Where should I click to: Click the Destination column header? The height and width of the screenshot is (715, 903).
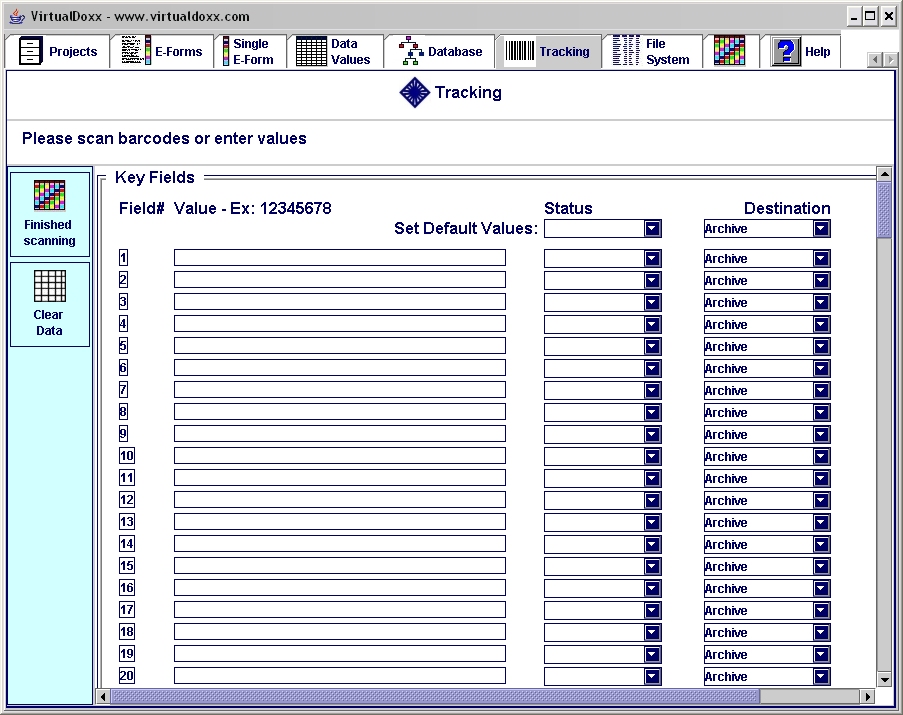tap(787, 208)
